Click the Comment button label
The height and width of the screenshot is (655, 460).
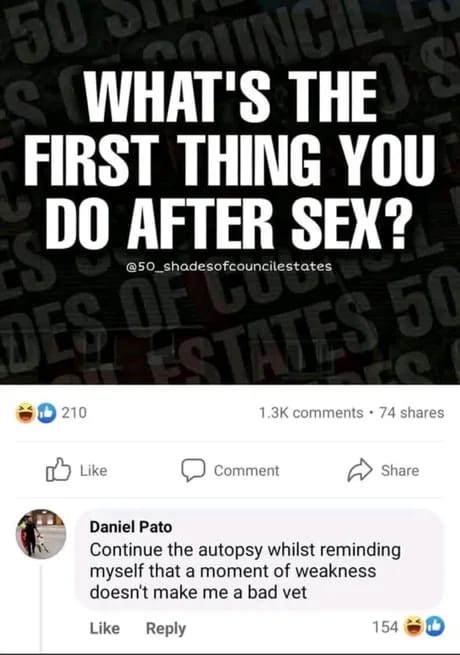[x=247, y=470]
